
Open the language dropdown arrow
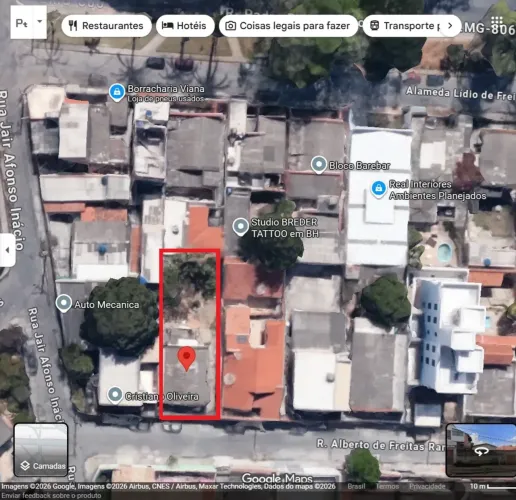tap(40, 22)
